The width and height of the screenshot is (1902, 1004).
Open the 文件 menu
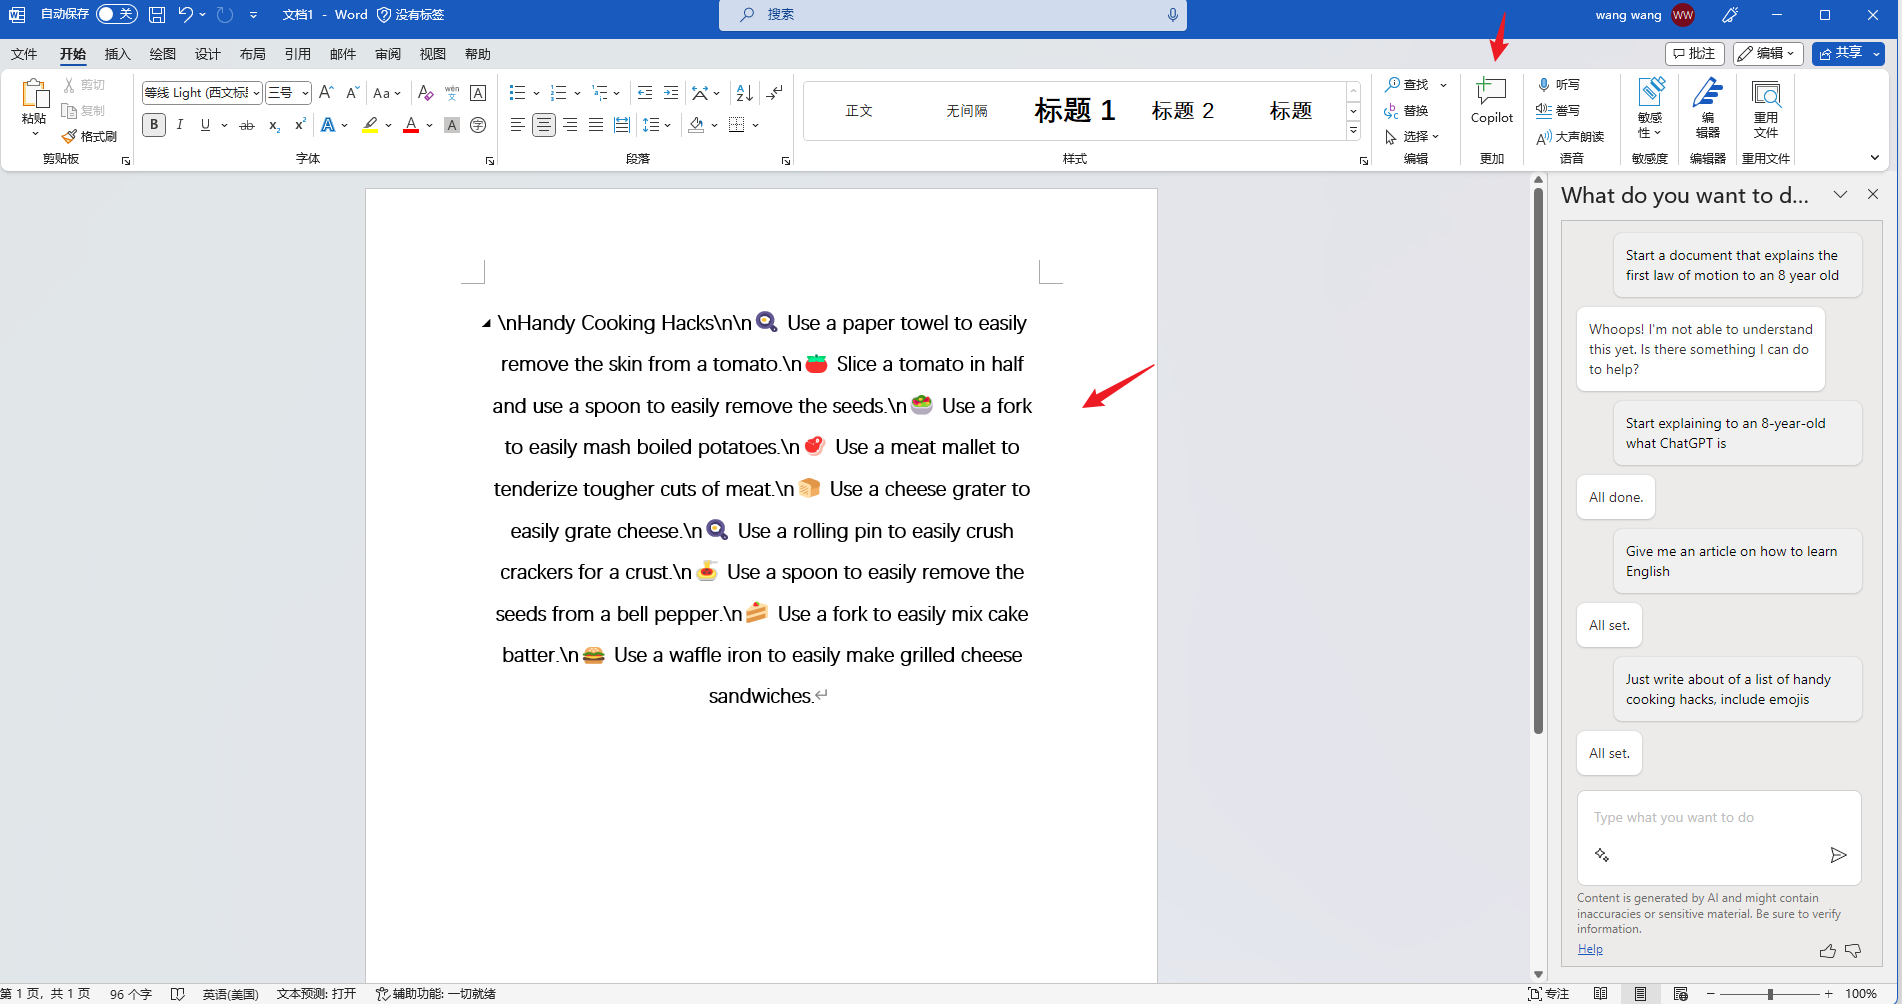coord(24,54)
